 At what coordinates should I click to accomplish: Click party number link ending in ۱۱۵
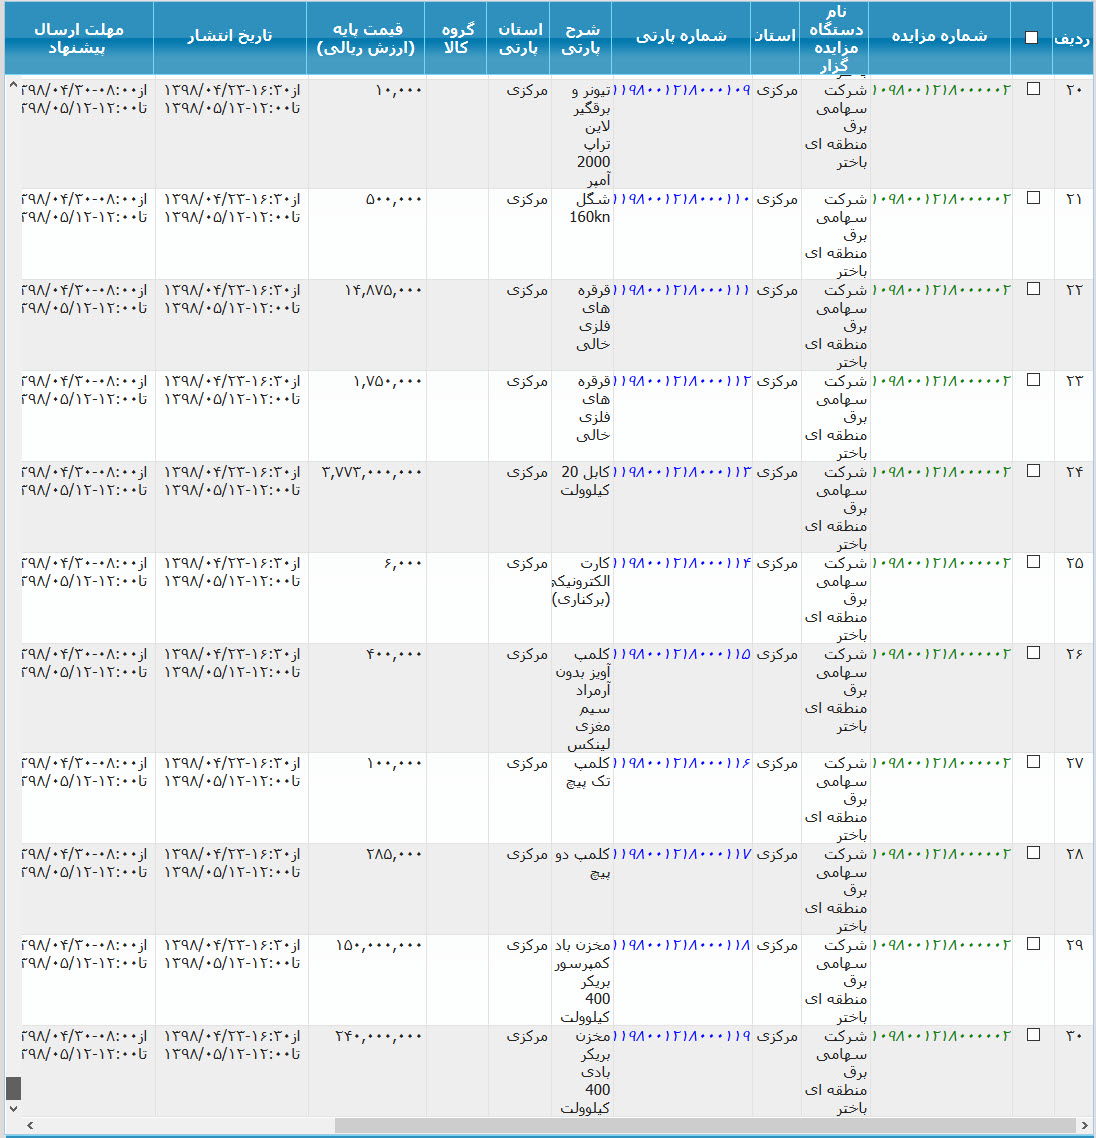(682, 654)
